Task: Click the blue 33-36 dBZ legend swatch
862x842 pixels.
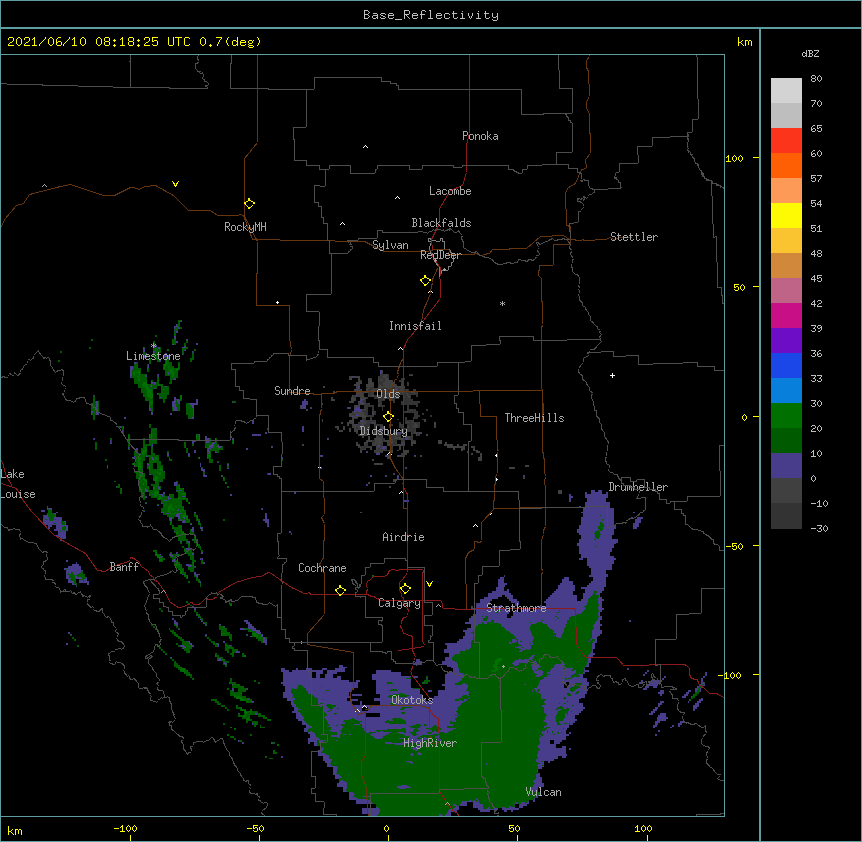Action: pos(786,365)
